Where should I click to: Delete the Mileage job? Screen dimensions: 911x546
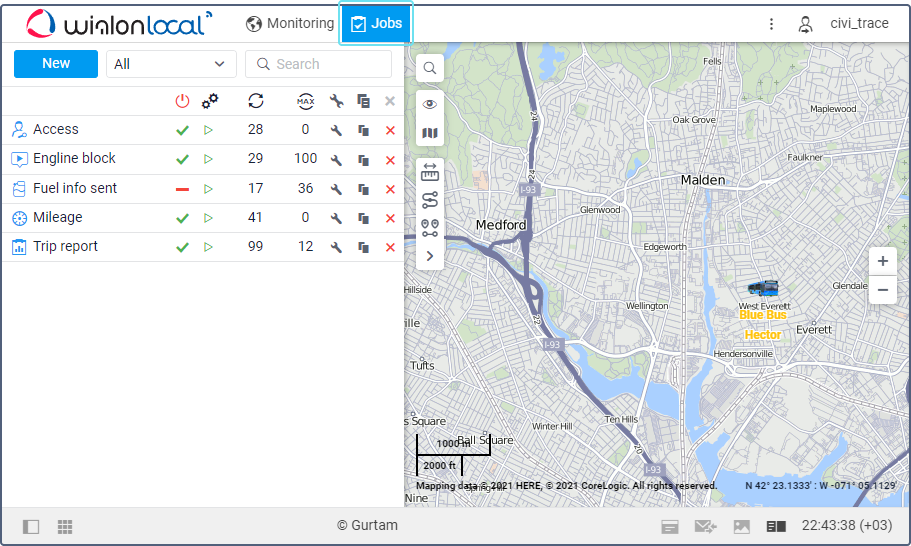click(390, 218)
